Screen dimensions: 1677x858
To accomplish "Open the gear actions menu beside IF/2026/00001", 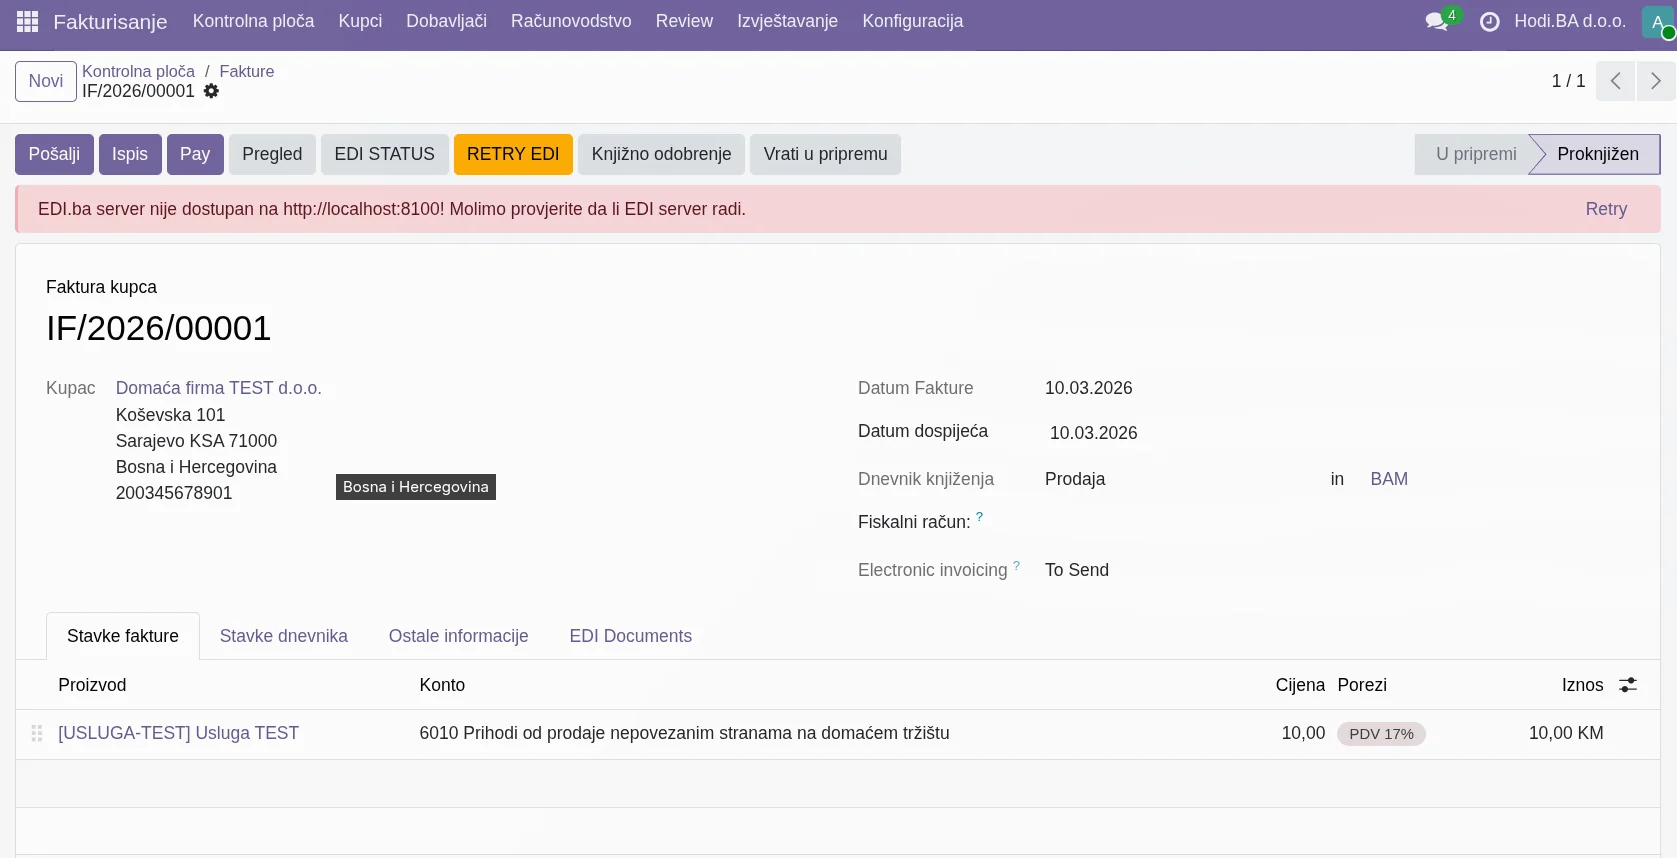I will (211, 91).
